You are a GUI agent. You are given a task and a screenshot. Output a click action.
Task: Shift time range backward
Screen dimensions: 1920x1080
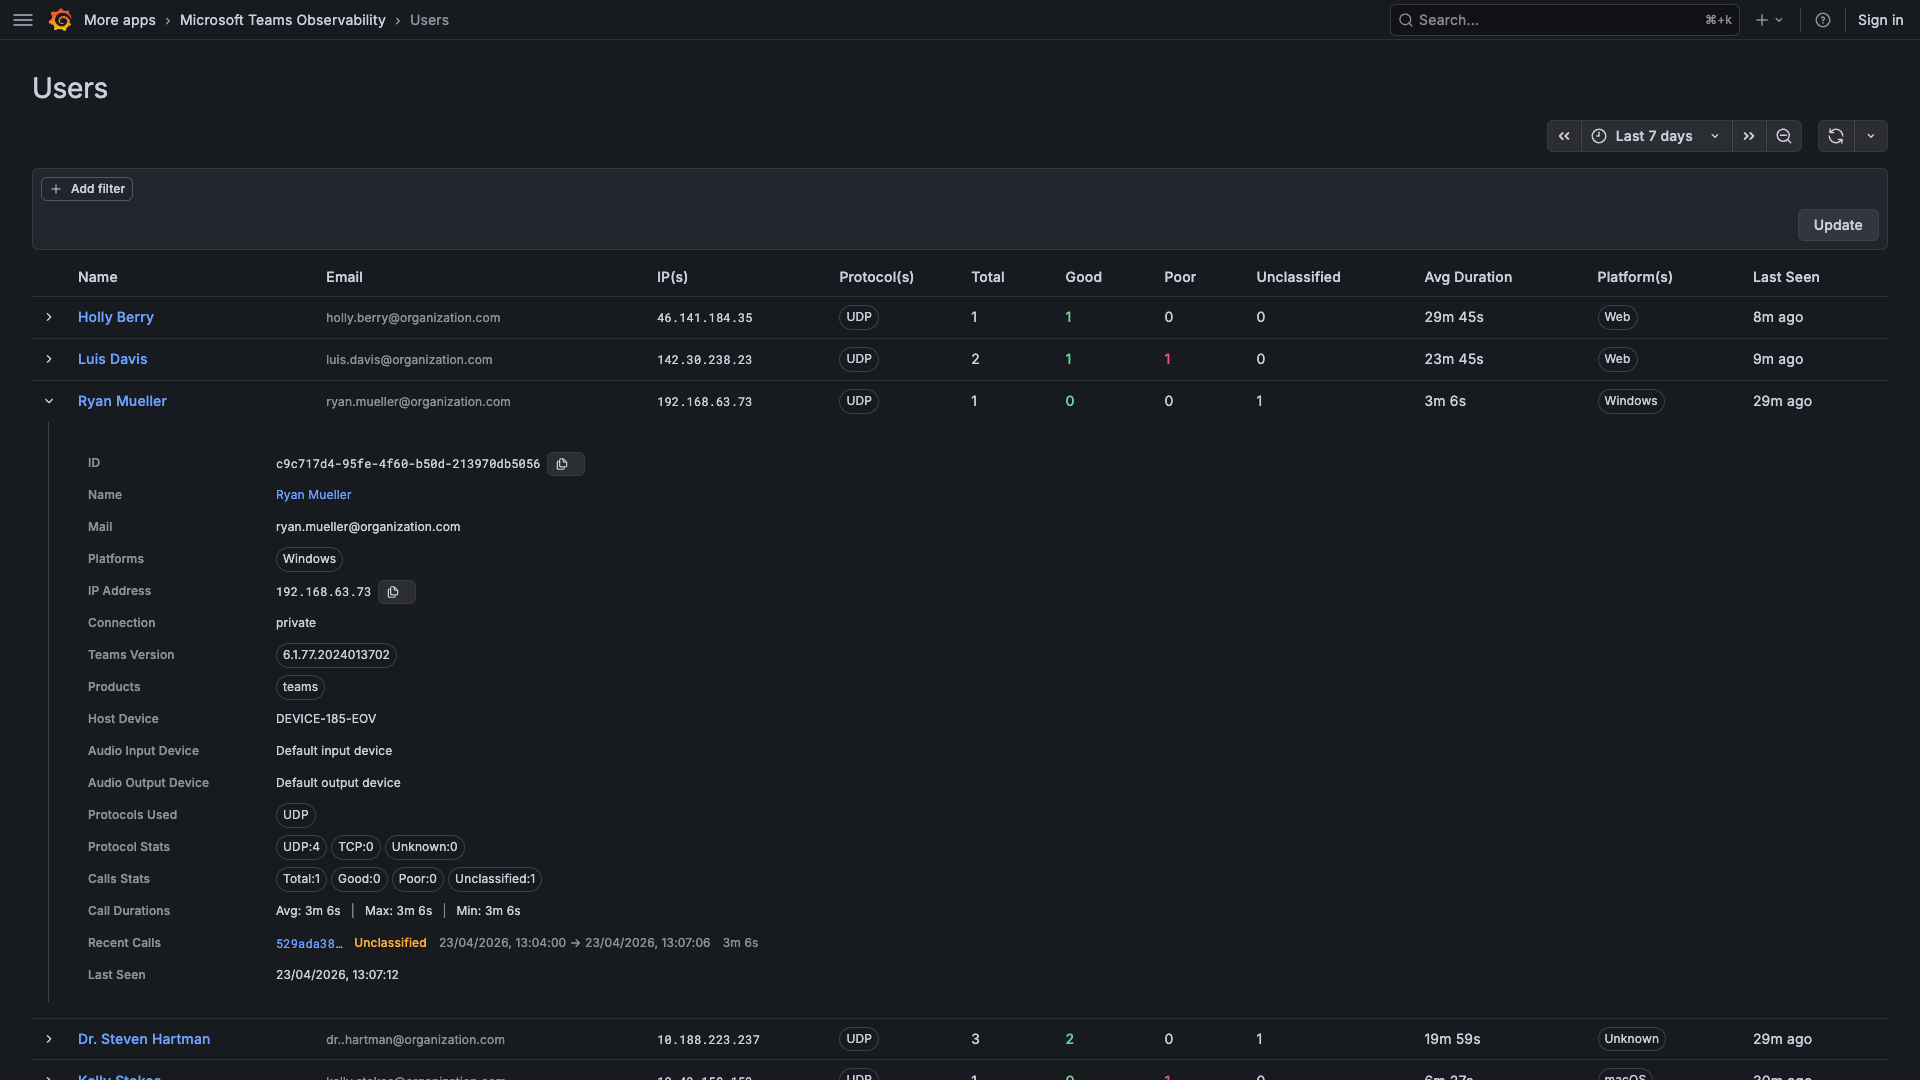coord(1564,136)
